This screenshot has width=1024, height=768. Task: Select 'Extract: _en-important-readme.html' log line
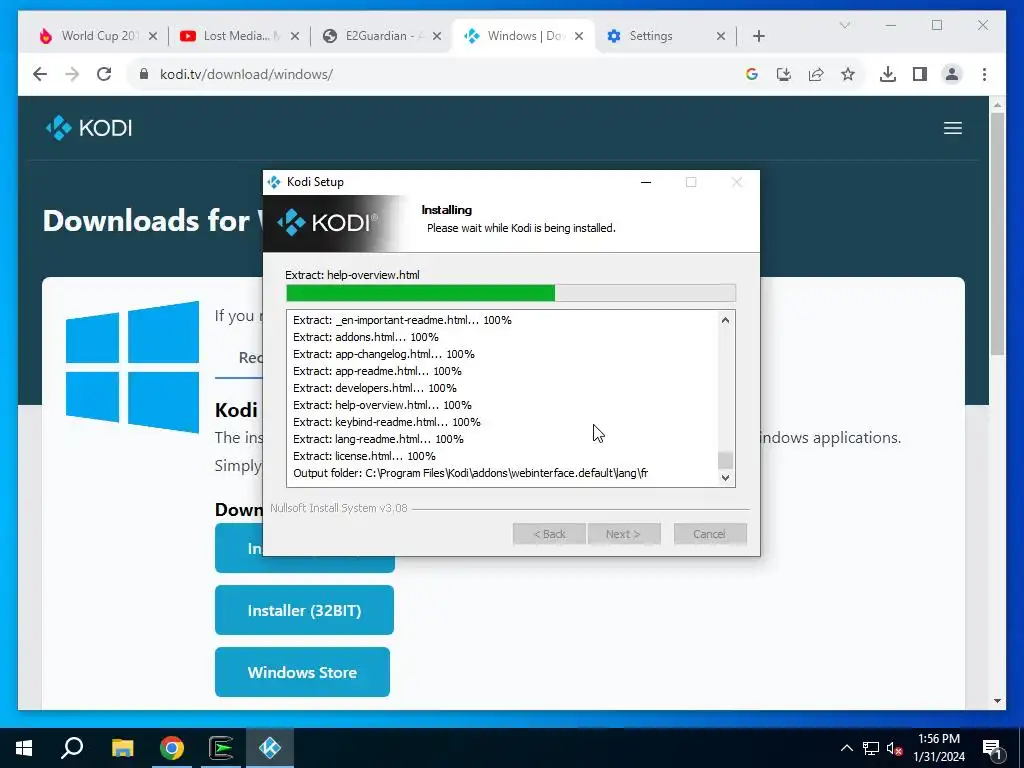point(402,320)
